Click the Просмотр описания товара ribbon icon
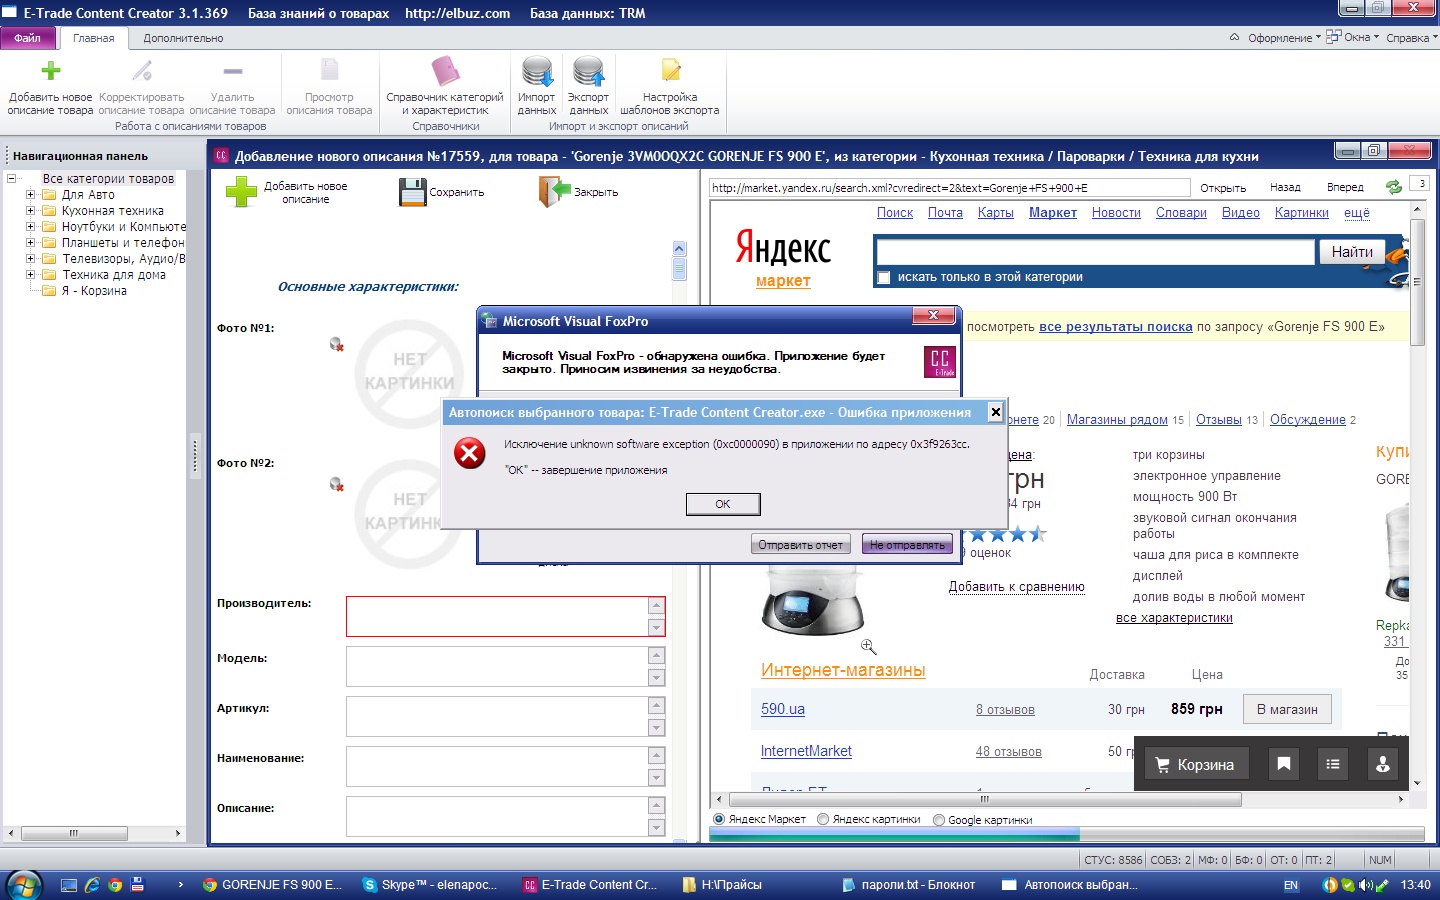Viewport: 1440px width, 900px height. (x=329, y=70)
